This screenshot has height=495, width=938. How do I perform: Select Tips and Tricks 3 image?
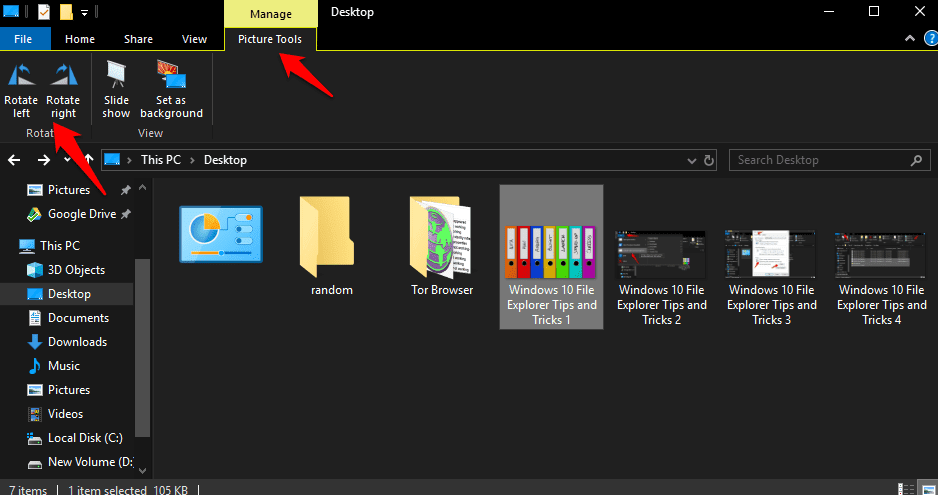click(x=771, y=278)
